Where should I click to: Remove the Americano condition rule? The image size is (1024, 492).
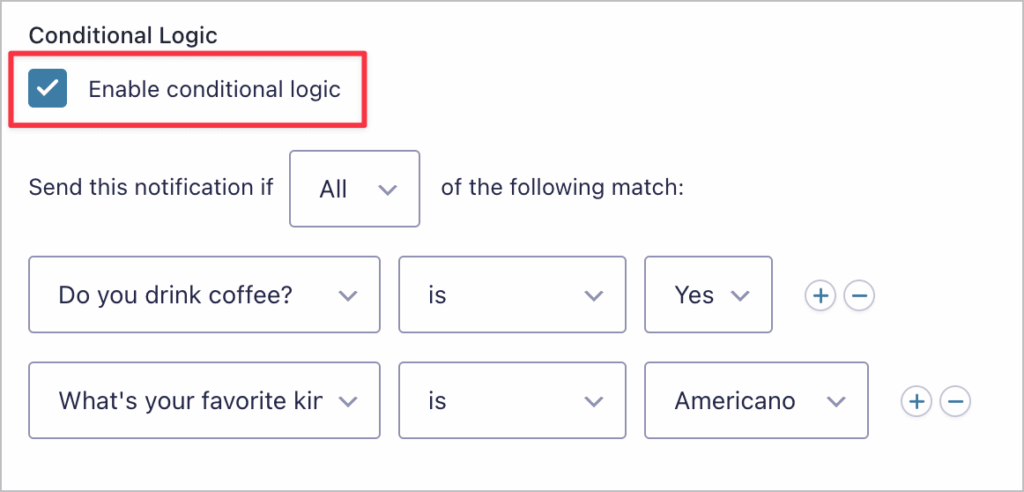tap(956, 402)
